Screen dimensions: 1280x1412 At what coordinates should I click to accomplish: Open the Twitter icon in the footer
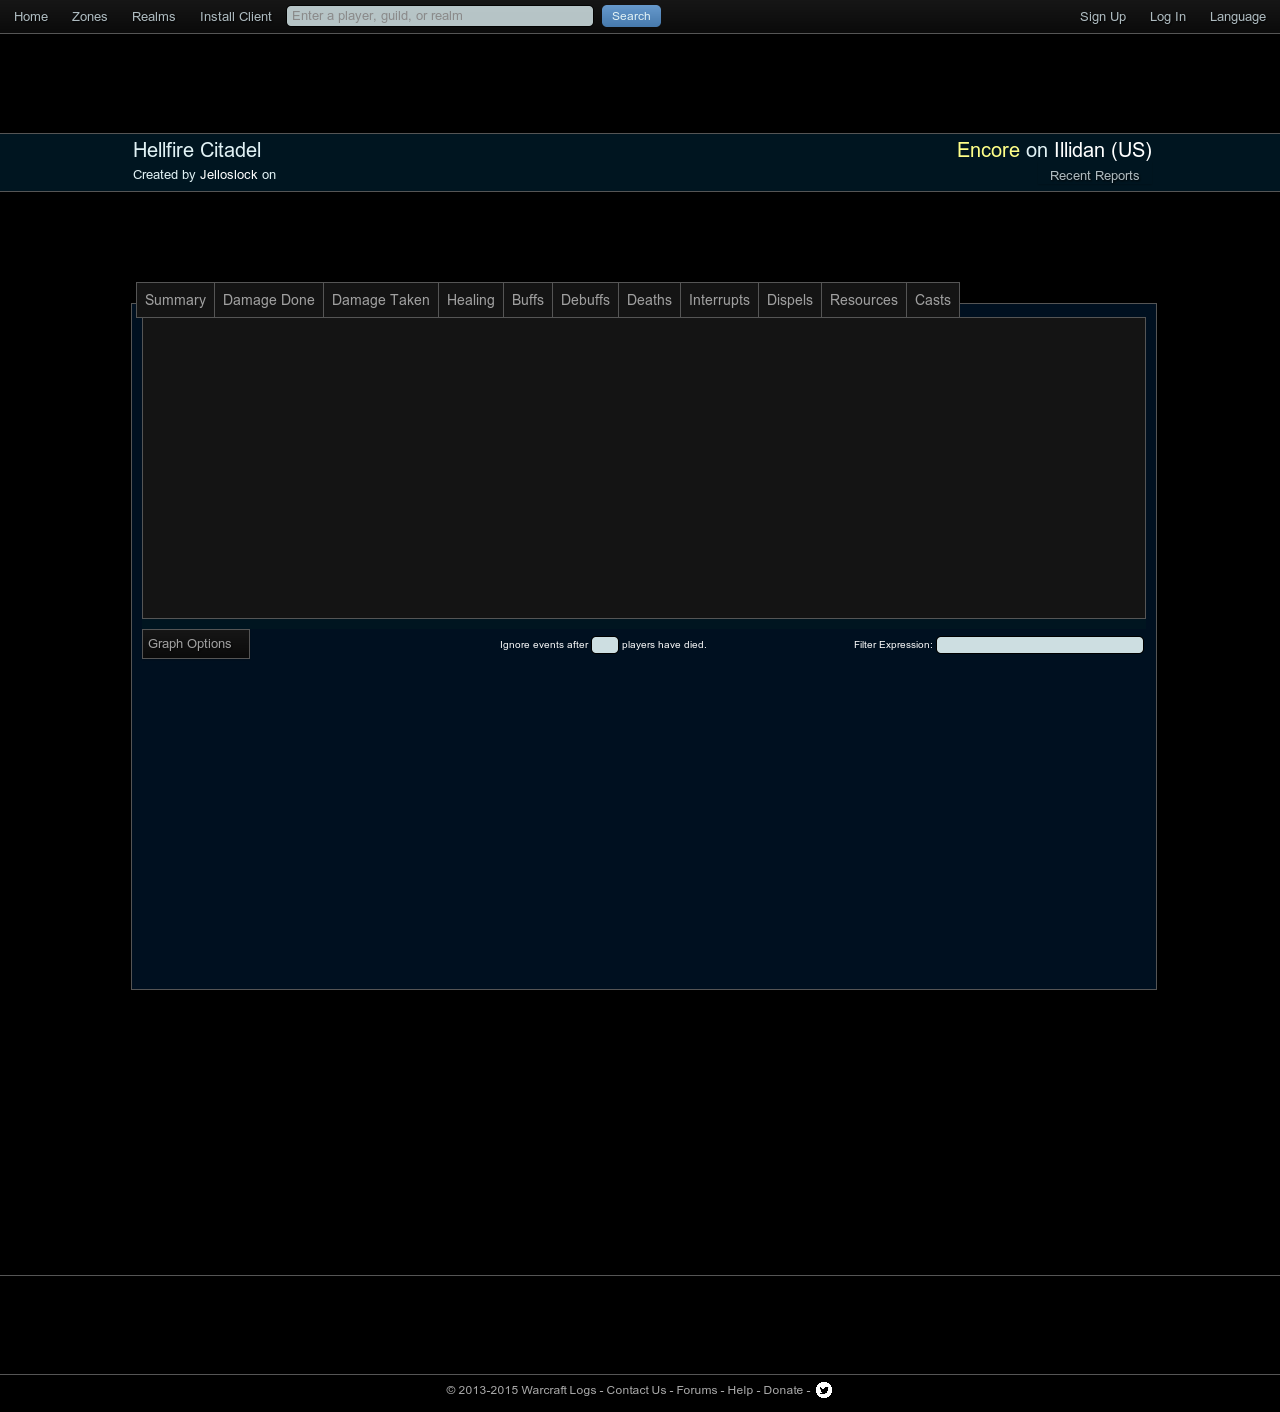point(824,1390)
